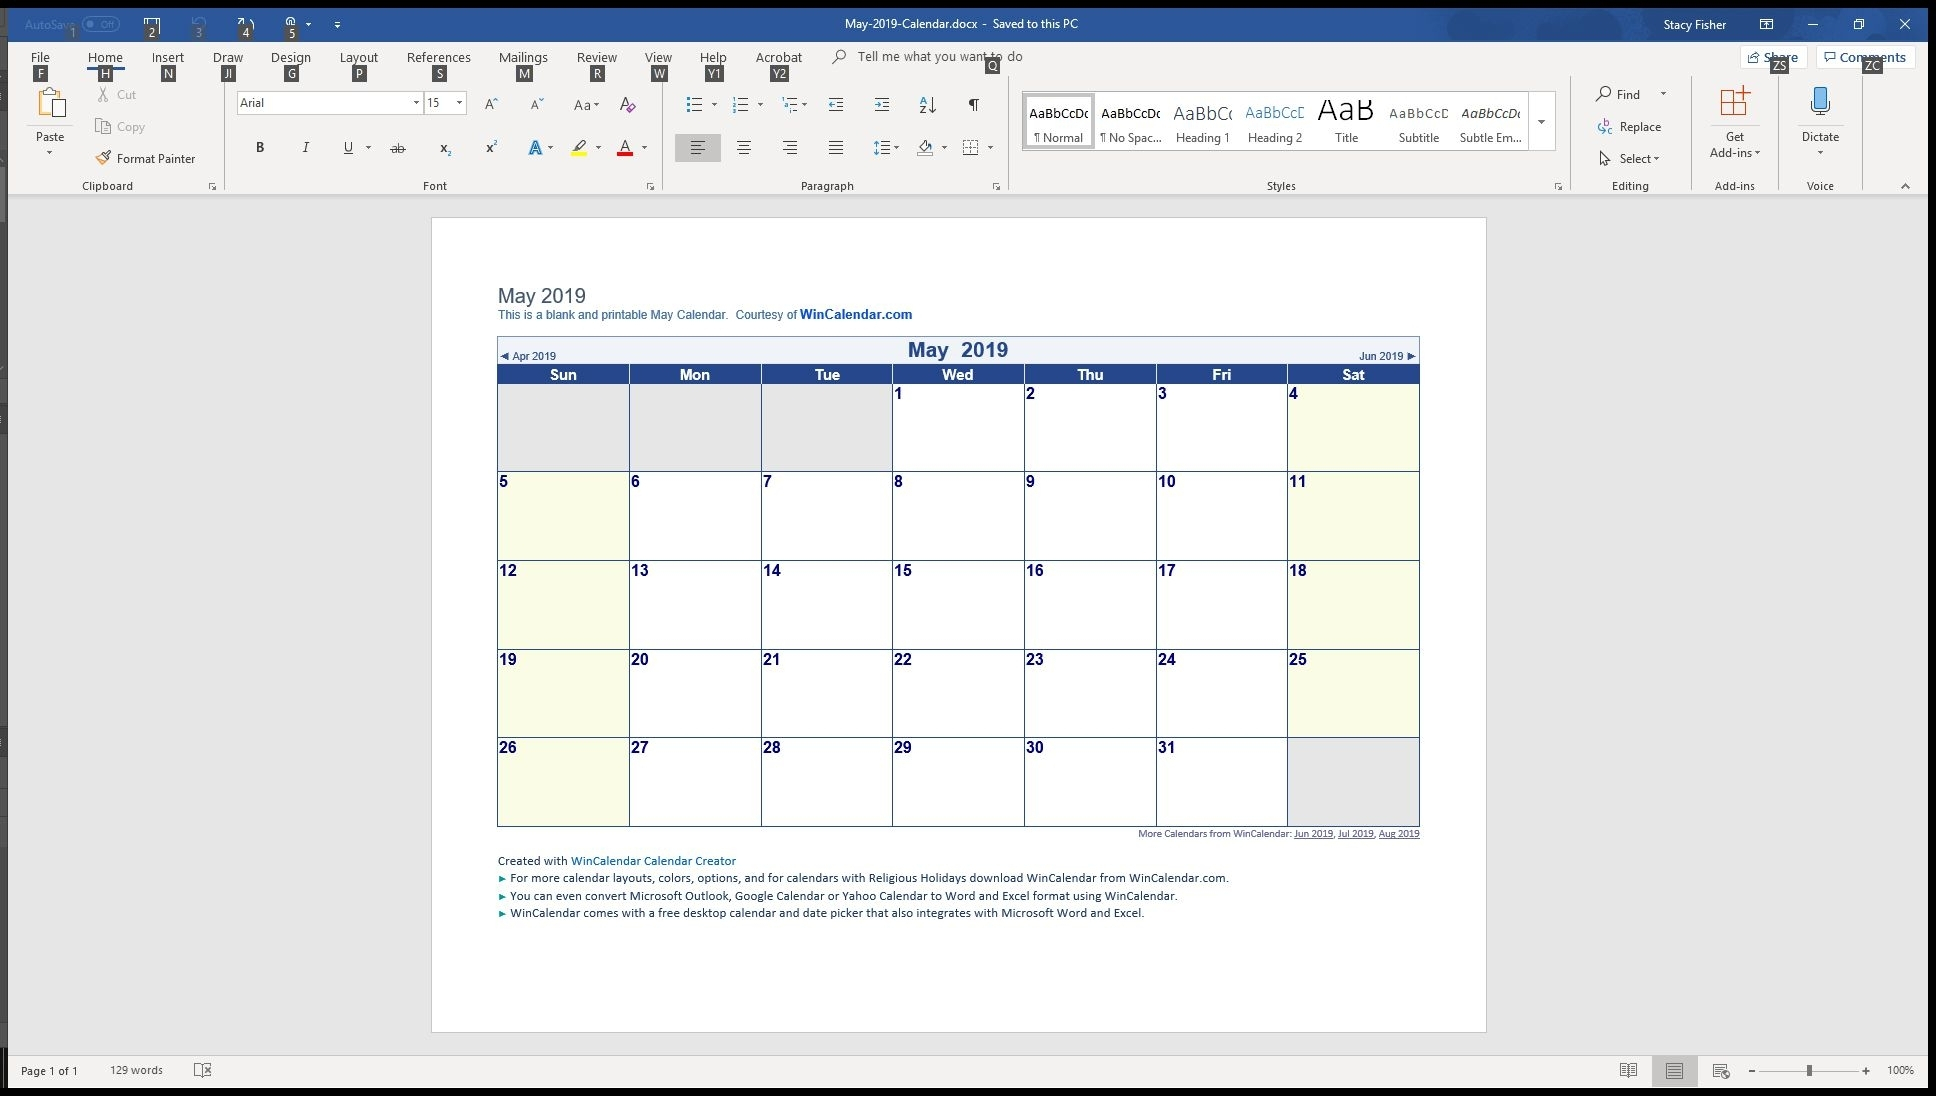This screenshot has width=1936, height=1096.
Task: Click the Jun 2019 navigation link
Action: pos(1379,355)
